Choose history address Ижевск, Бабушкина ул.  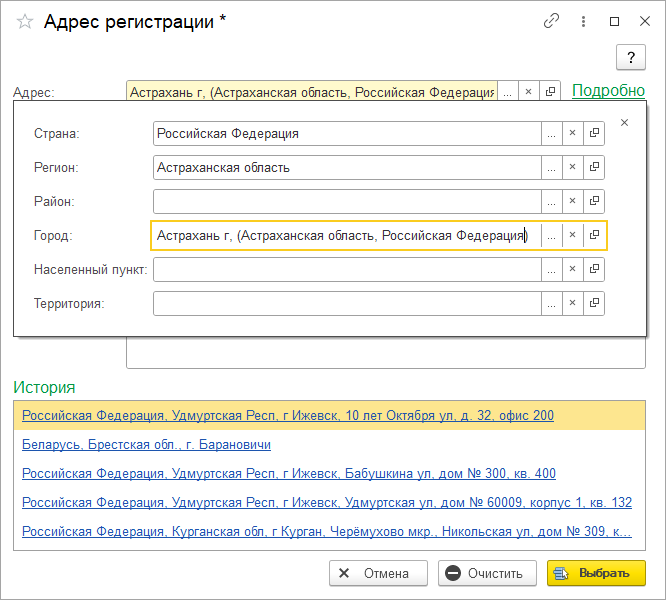coord(288,473)
